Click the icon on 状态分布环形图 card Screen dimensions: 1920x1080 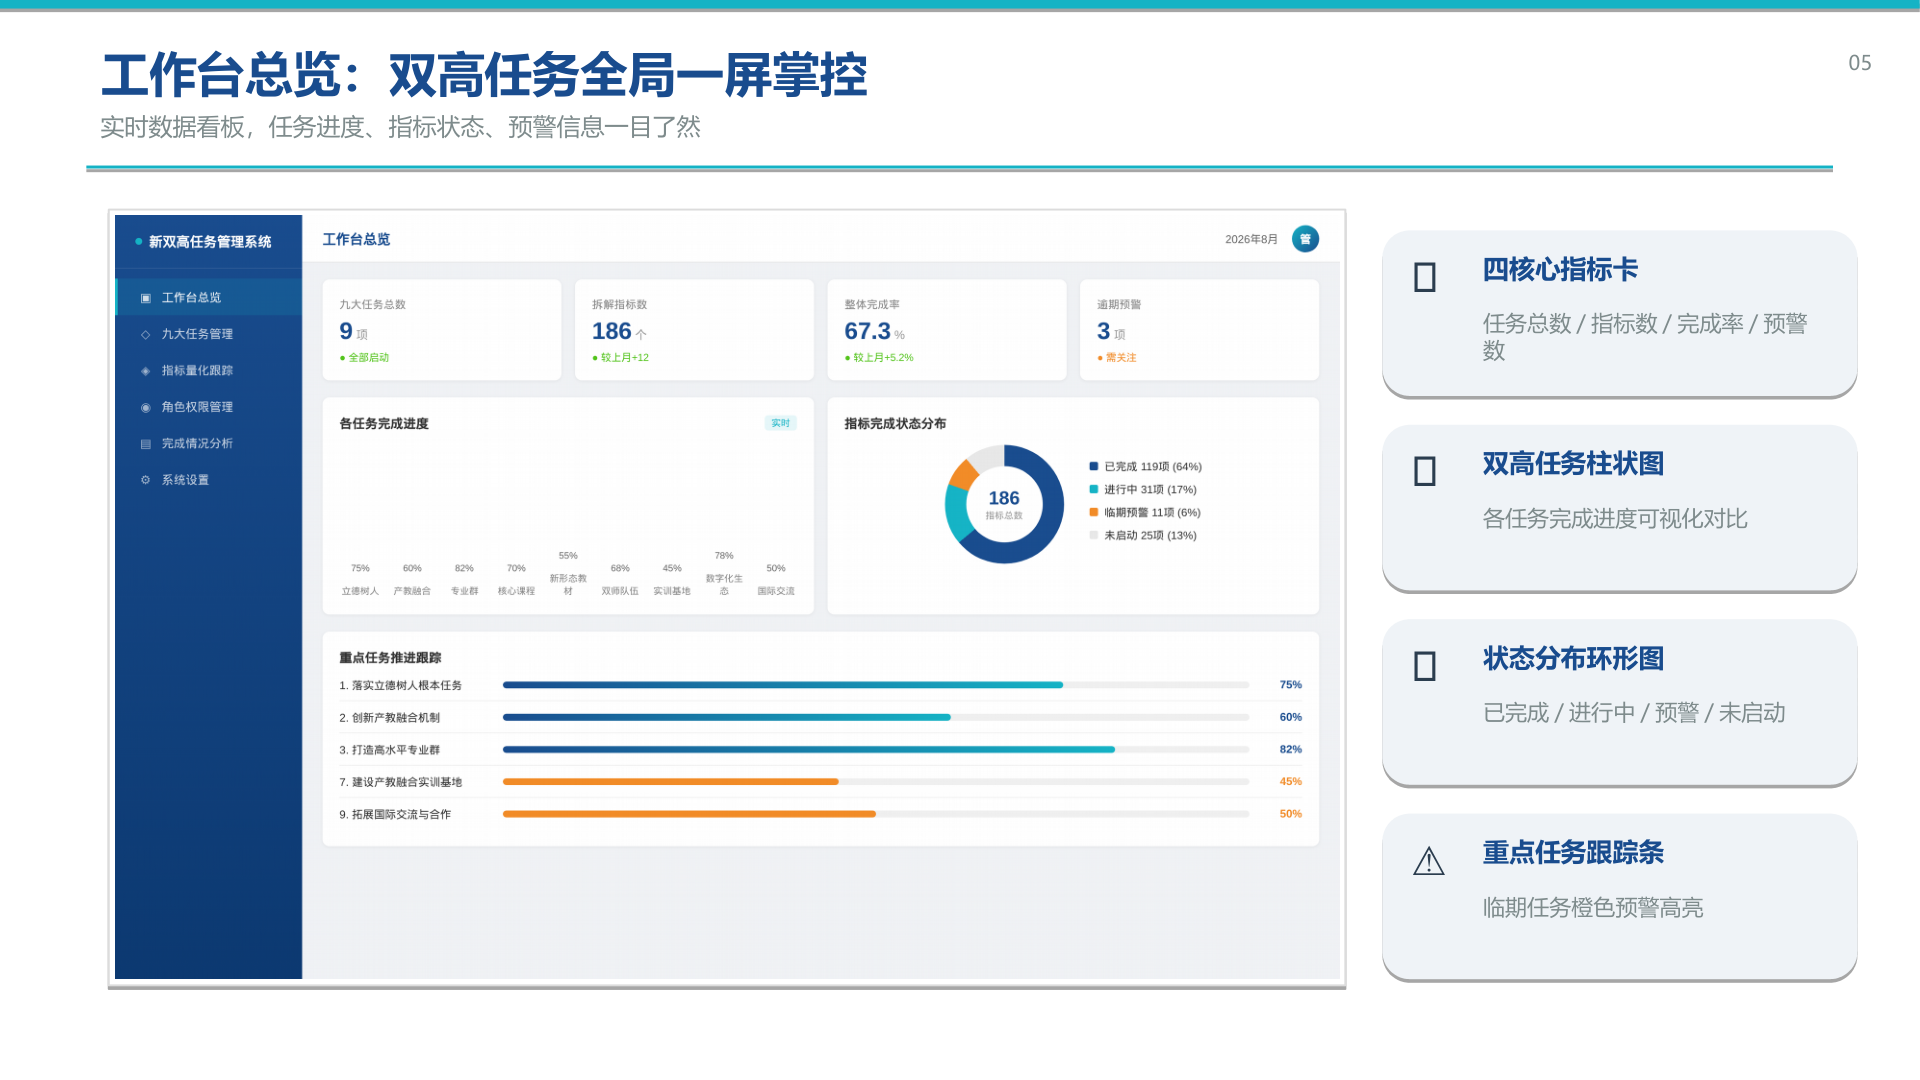pos(1425,666)
